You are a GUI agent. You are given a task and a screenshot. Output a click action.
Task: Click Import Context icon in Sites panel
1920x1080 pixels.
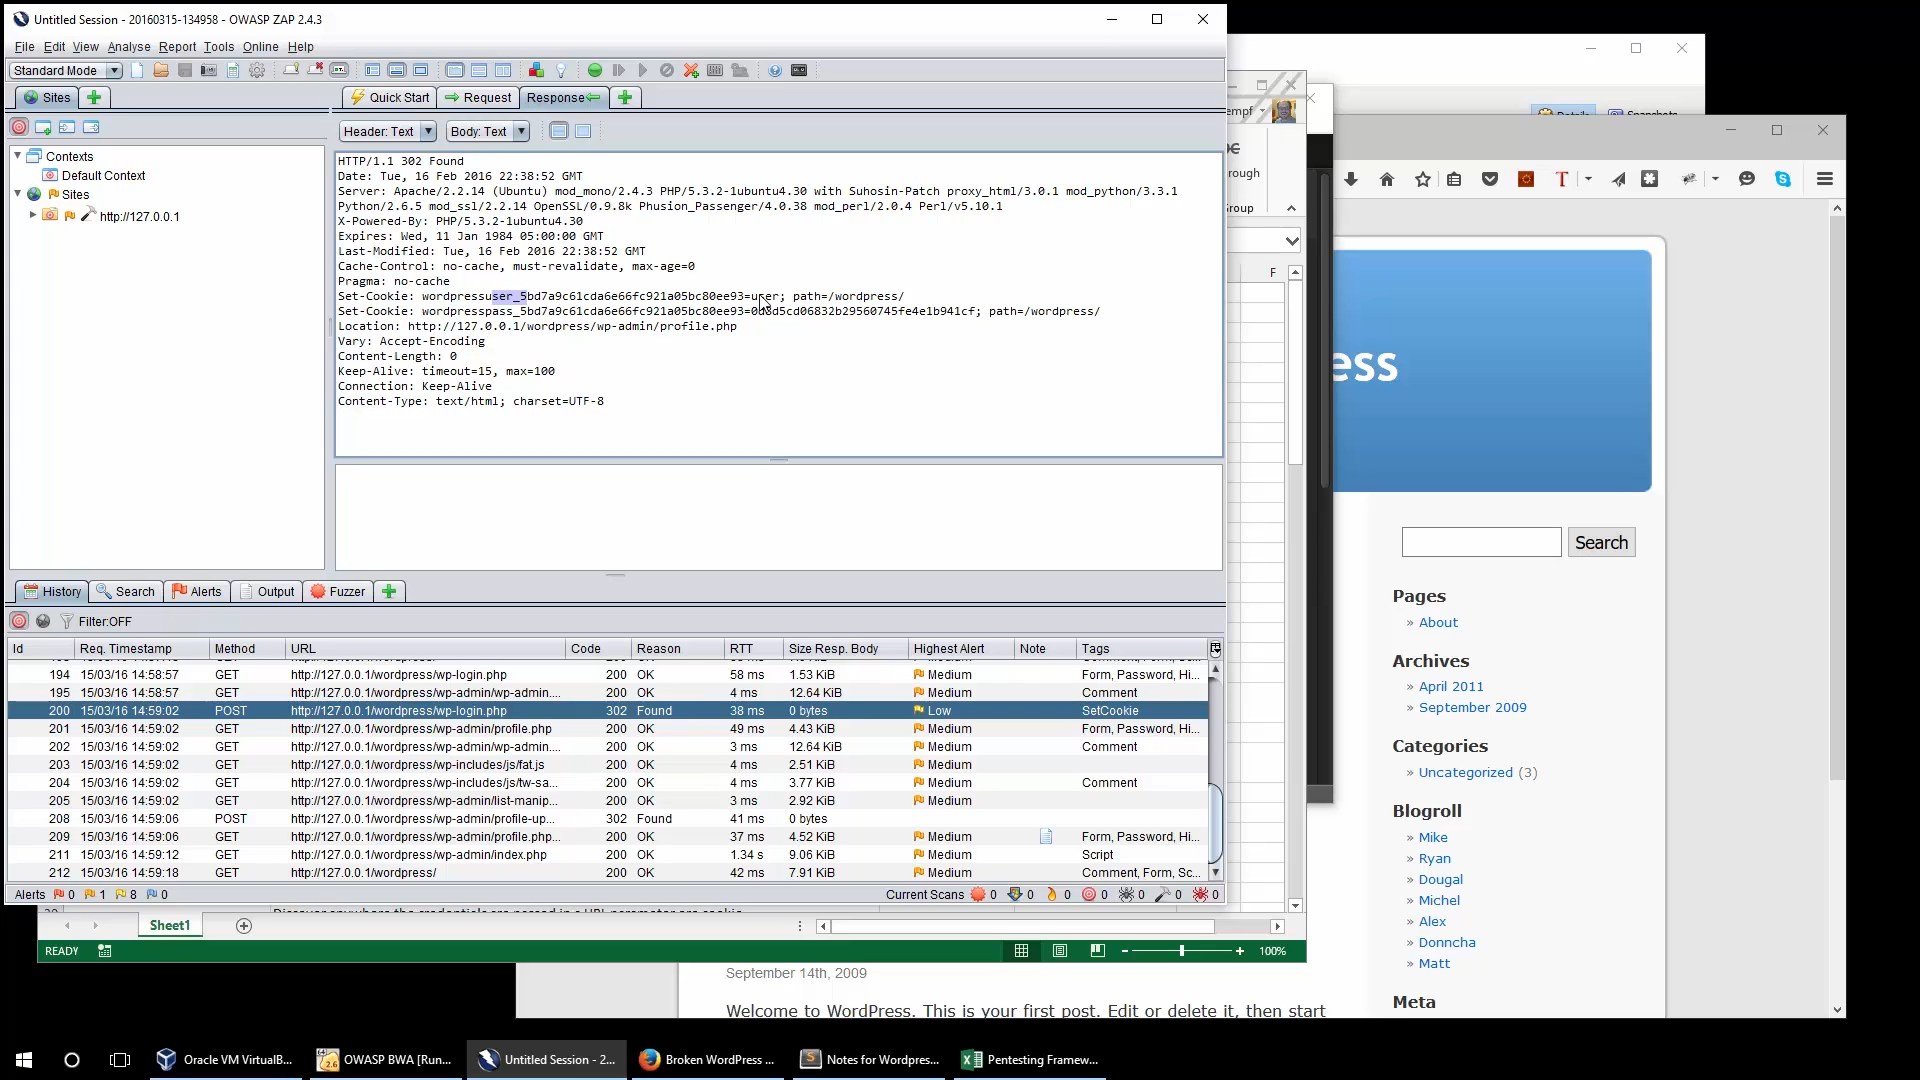click(67, 127)
